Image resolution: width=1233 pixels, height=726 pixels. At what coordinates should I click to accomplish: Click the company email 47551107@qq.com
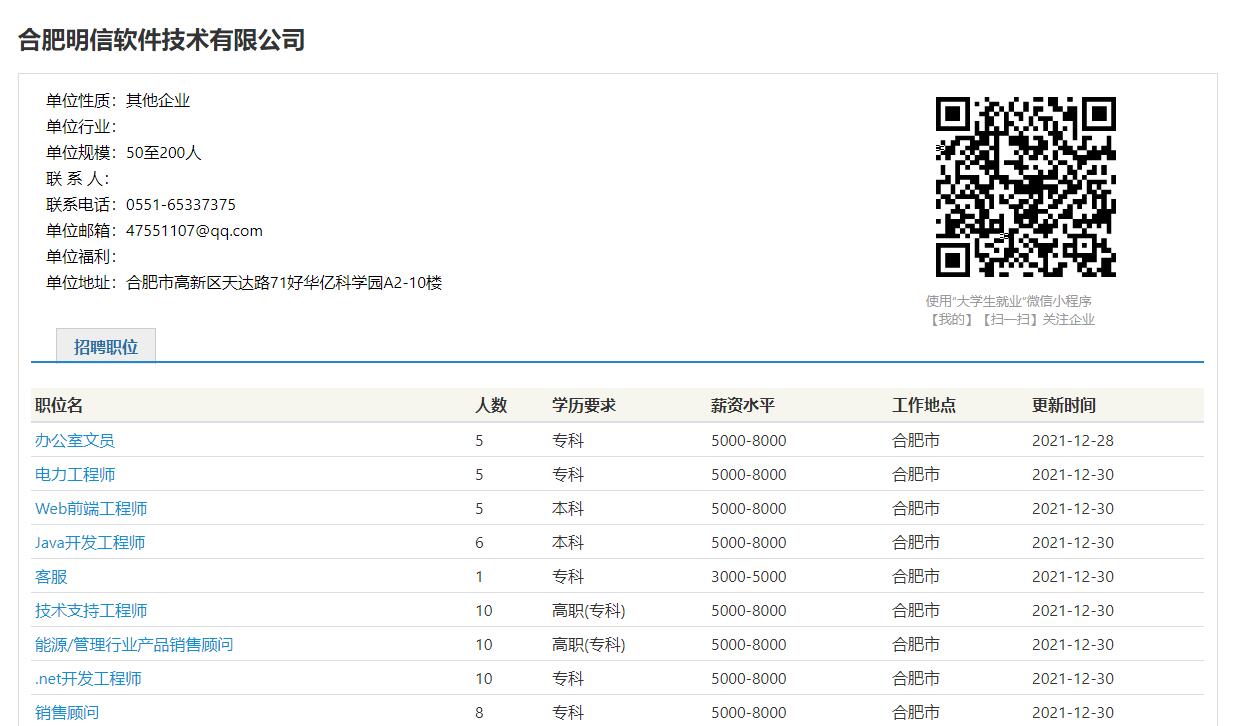[194, 230]
